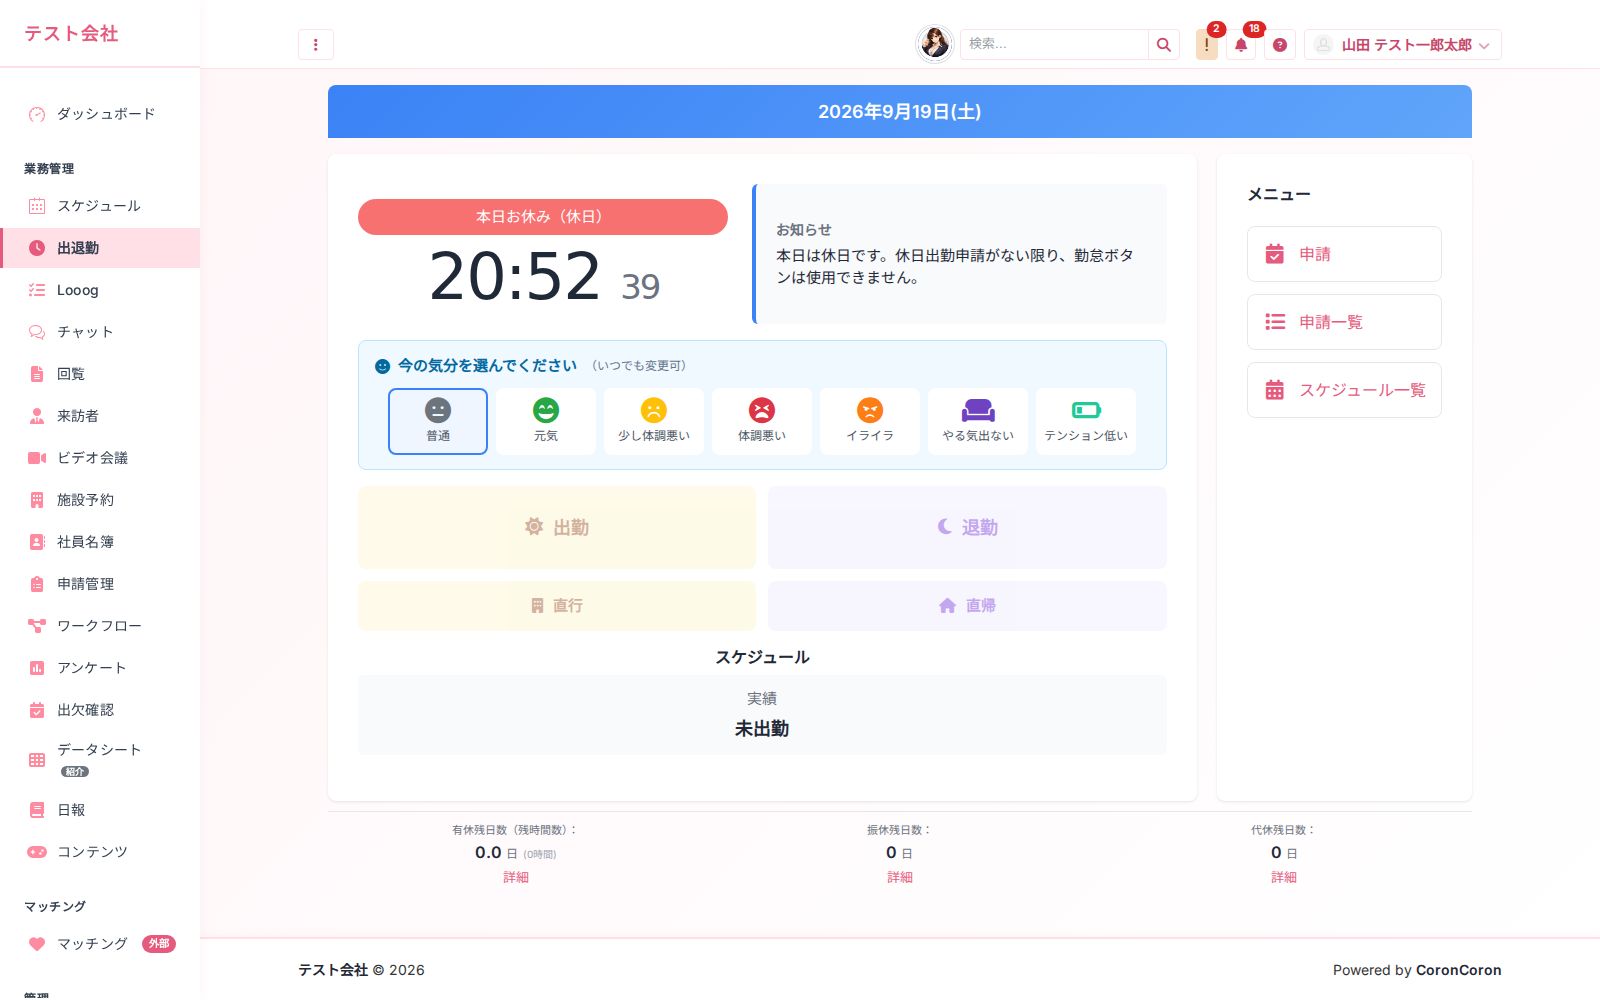Click the 来訪者 person icon in sidebar

tap(37, 416)
